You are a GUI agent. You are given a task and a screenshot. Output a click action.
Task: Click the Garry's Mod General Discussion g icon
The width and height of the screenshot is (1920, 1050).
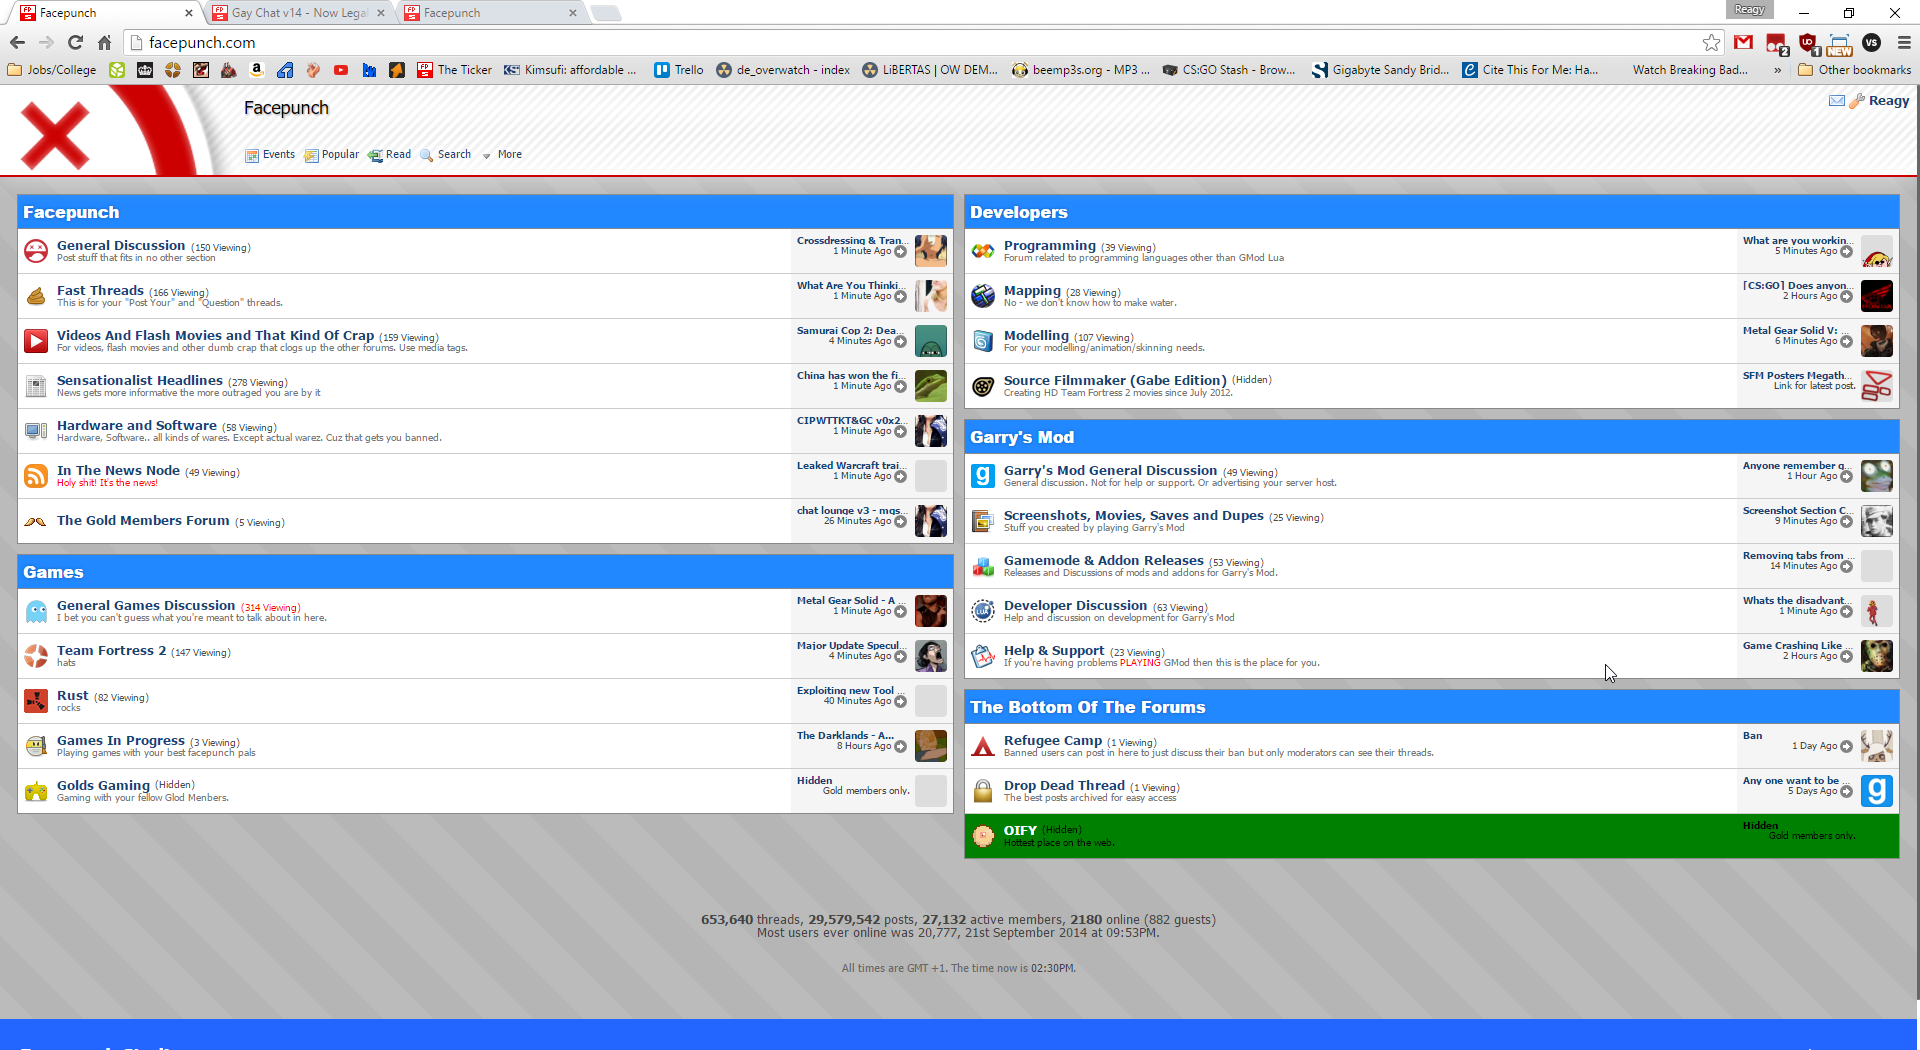pyautogui.click(x=983, y=476)
